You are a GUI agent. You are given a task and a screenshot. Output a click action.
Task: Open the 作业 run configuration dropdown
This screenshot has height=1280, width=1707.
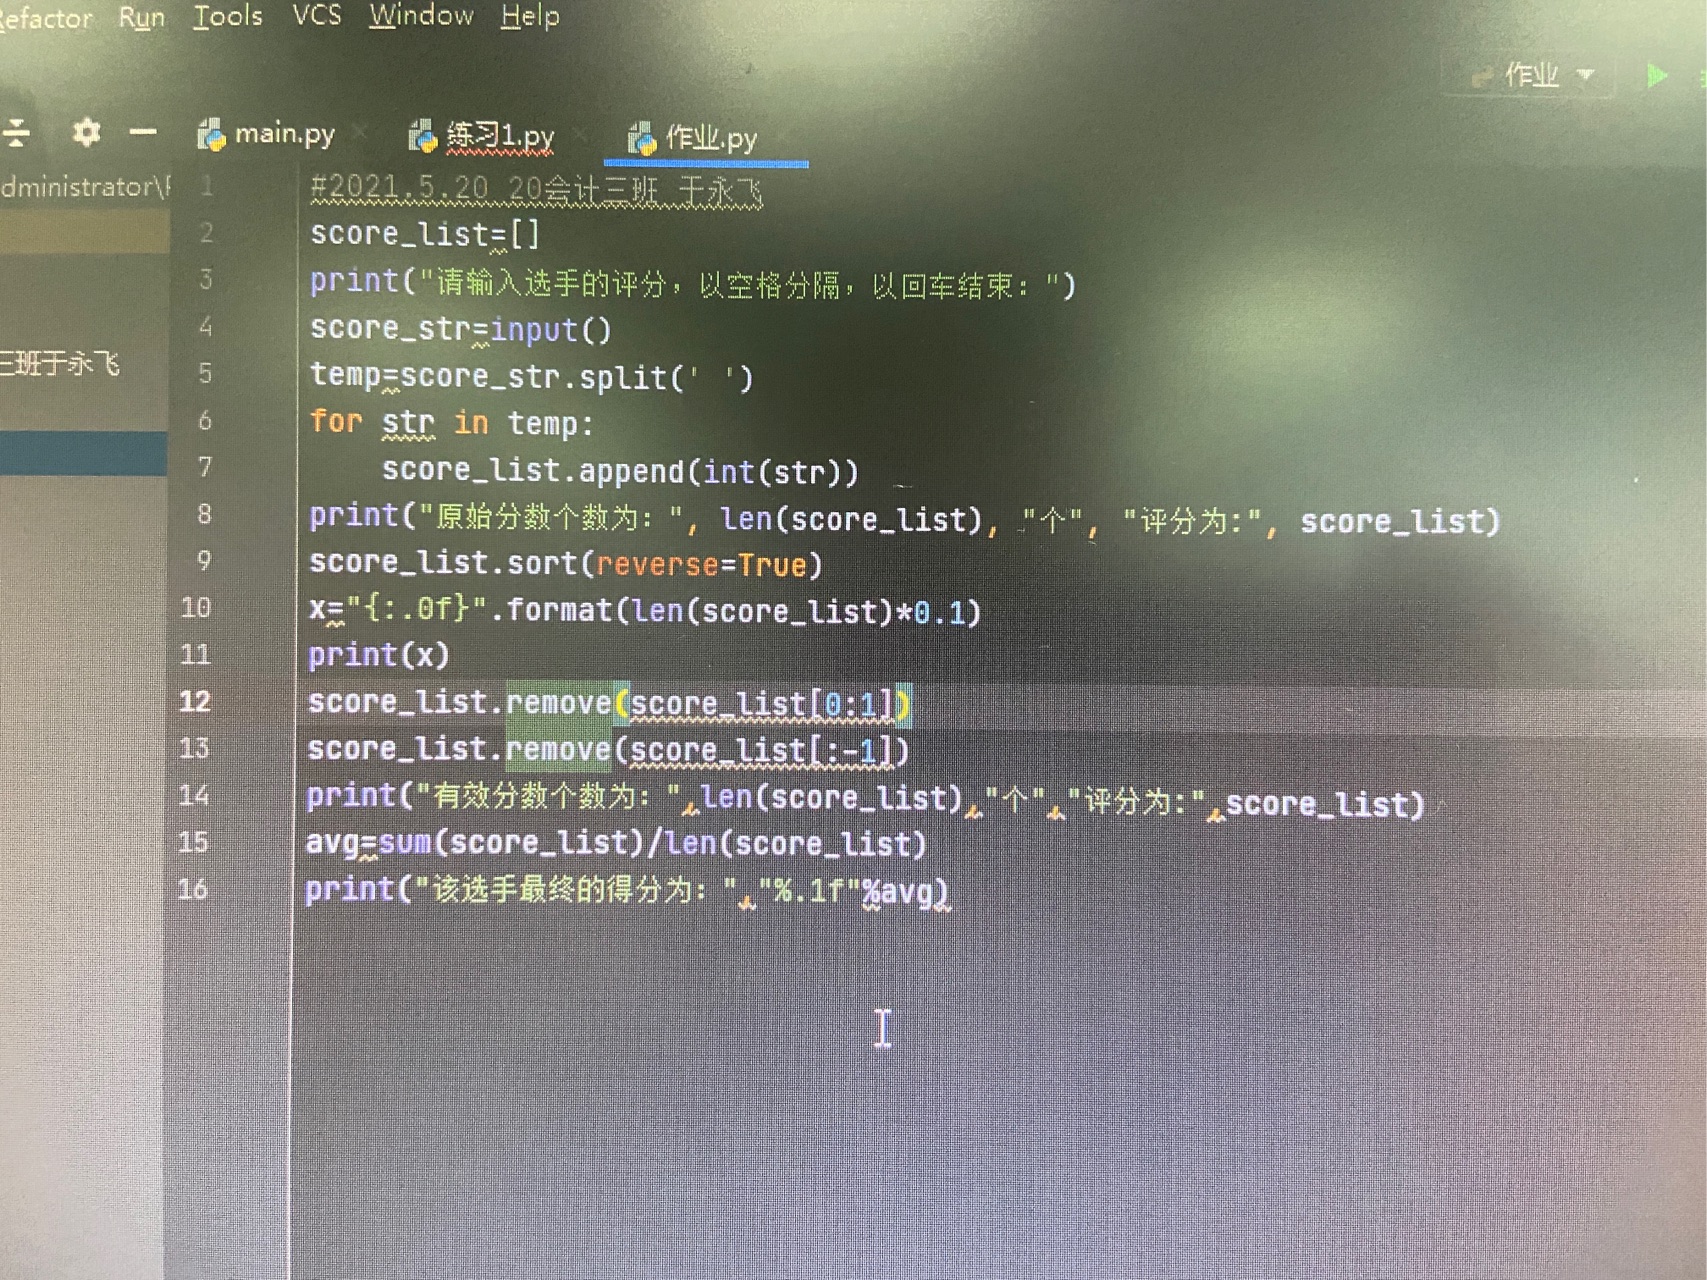click(x=1585, y=75)
